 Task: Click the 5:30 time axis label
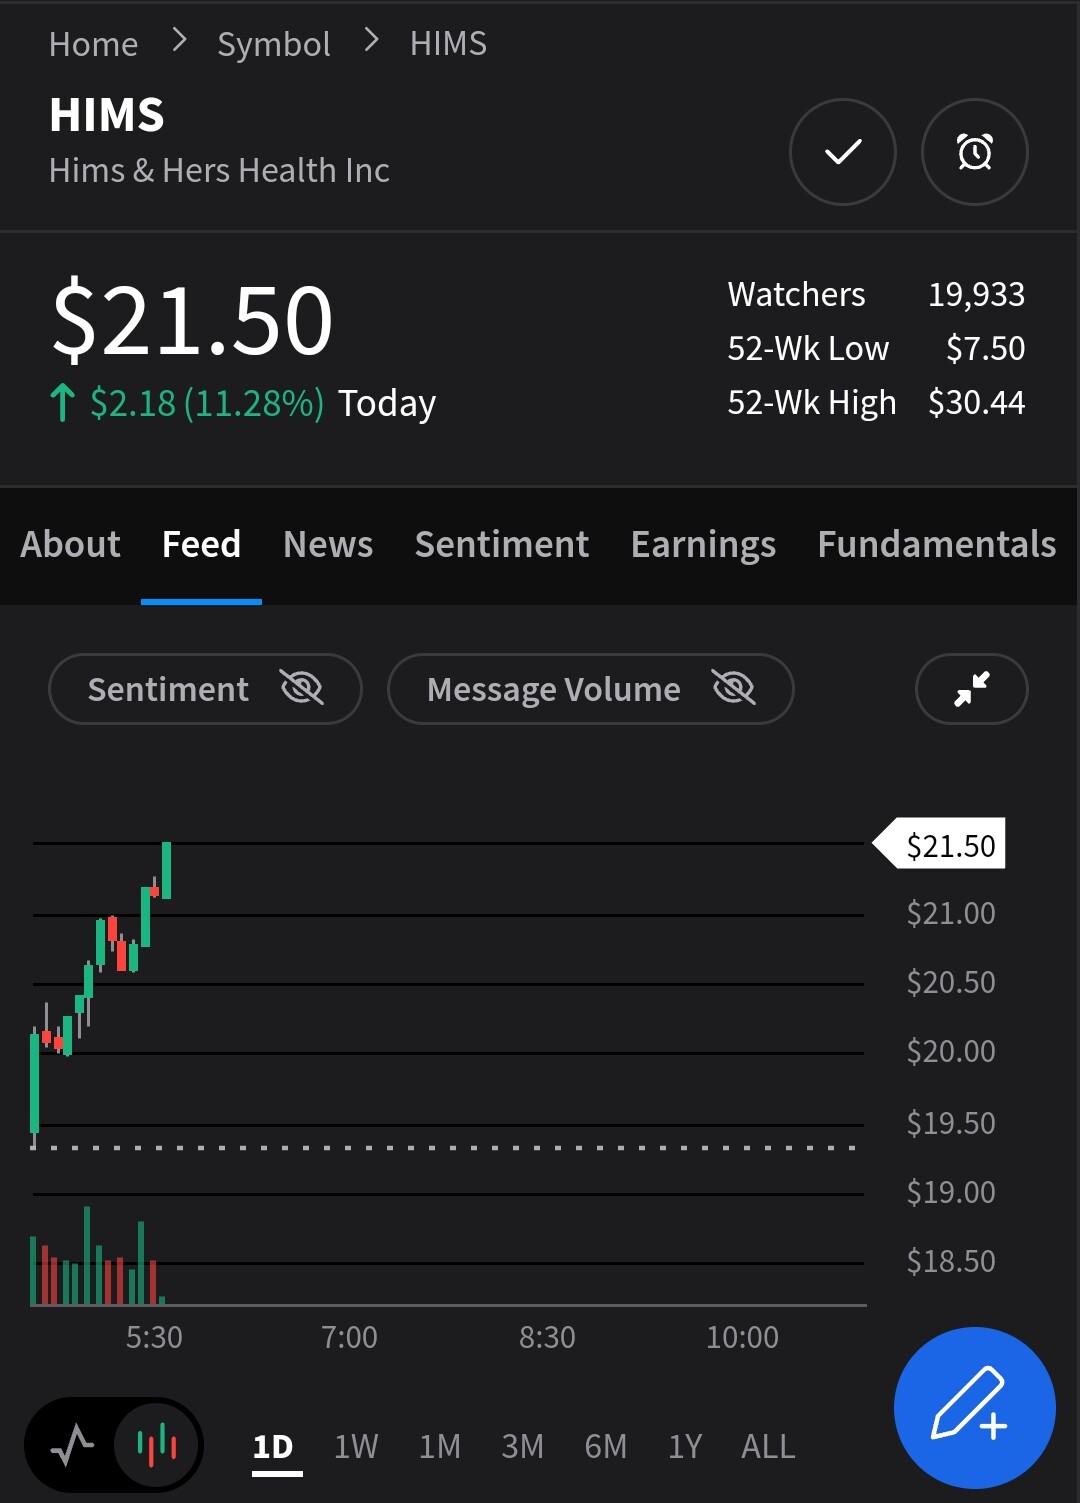[x=154, y=1337]
